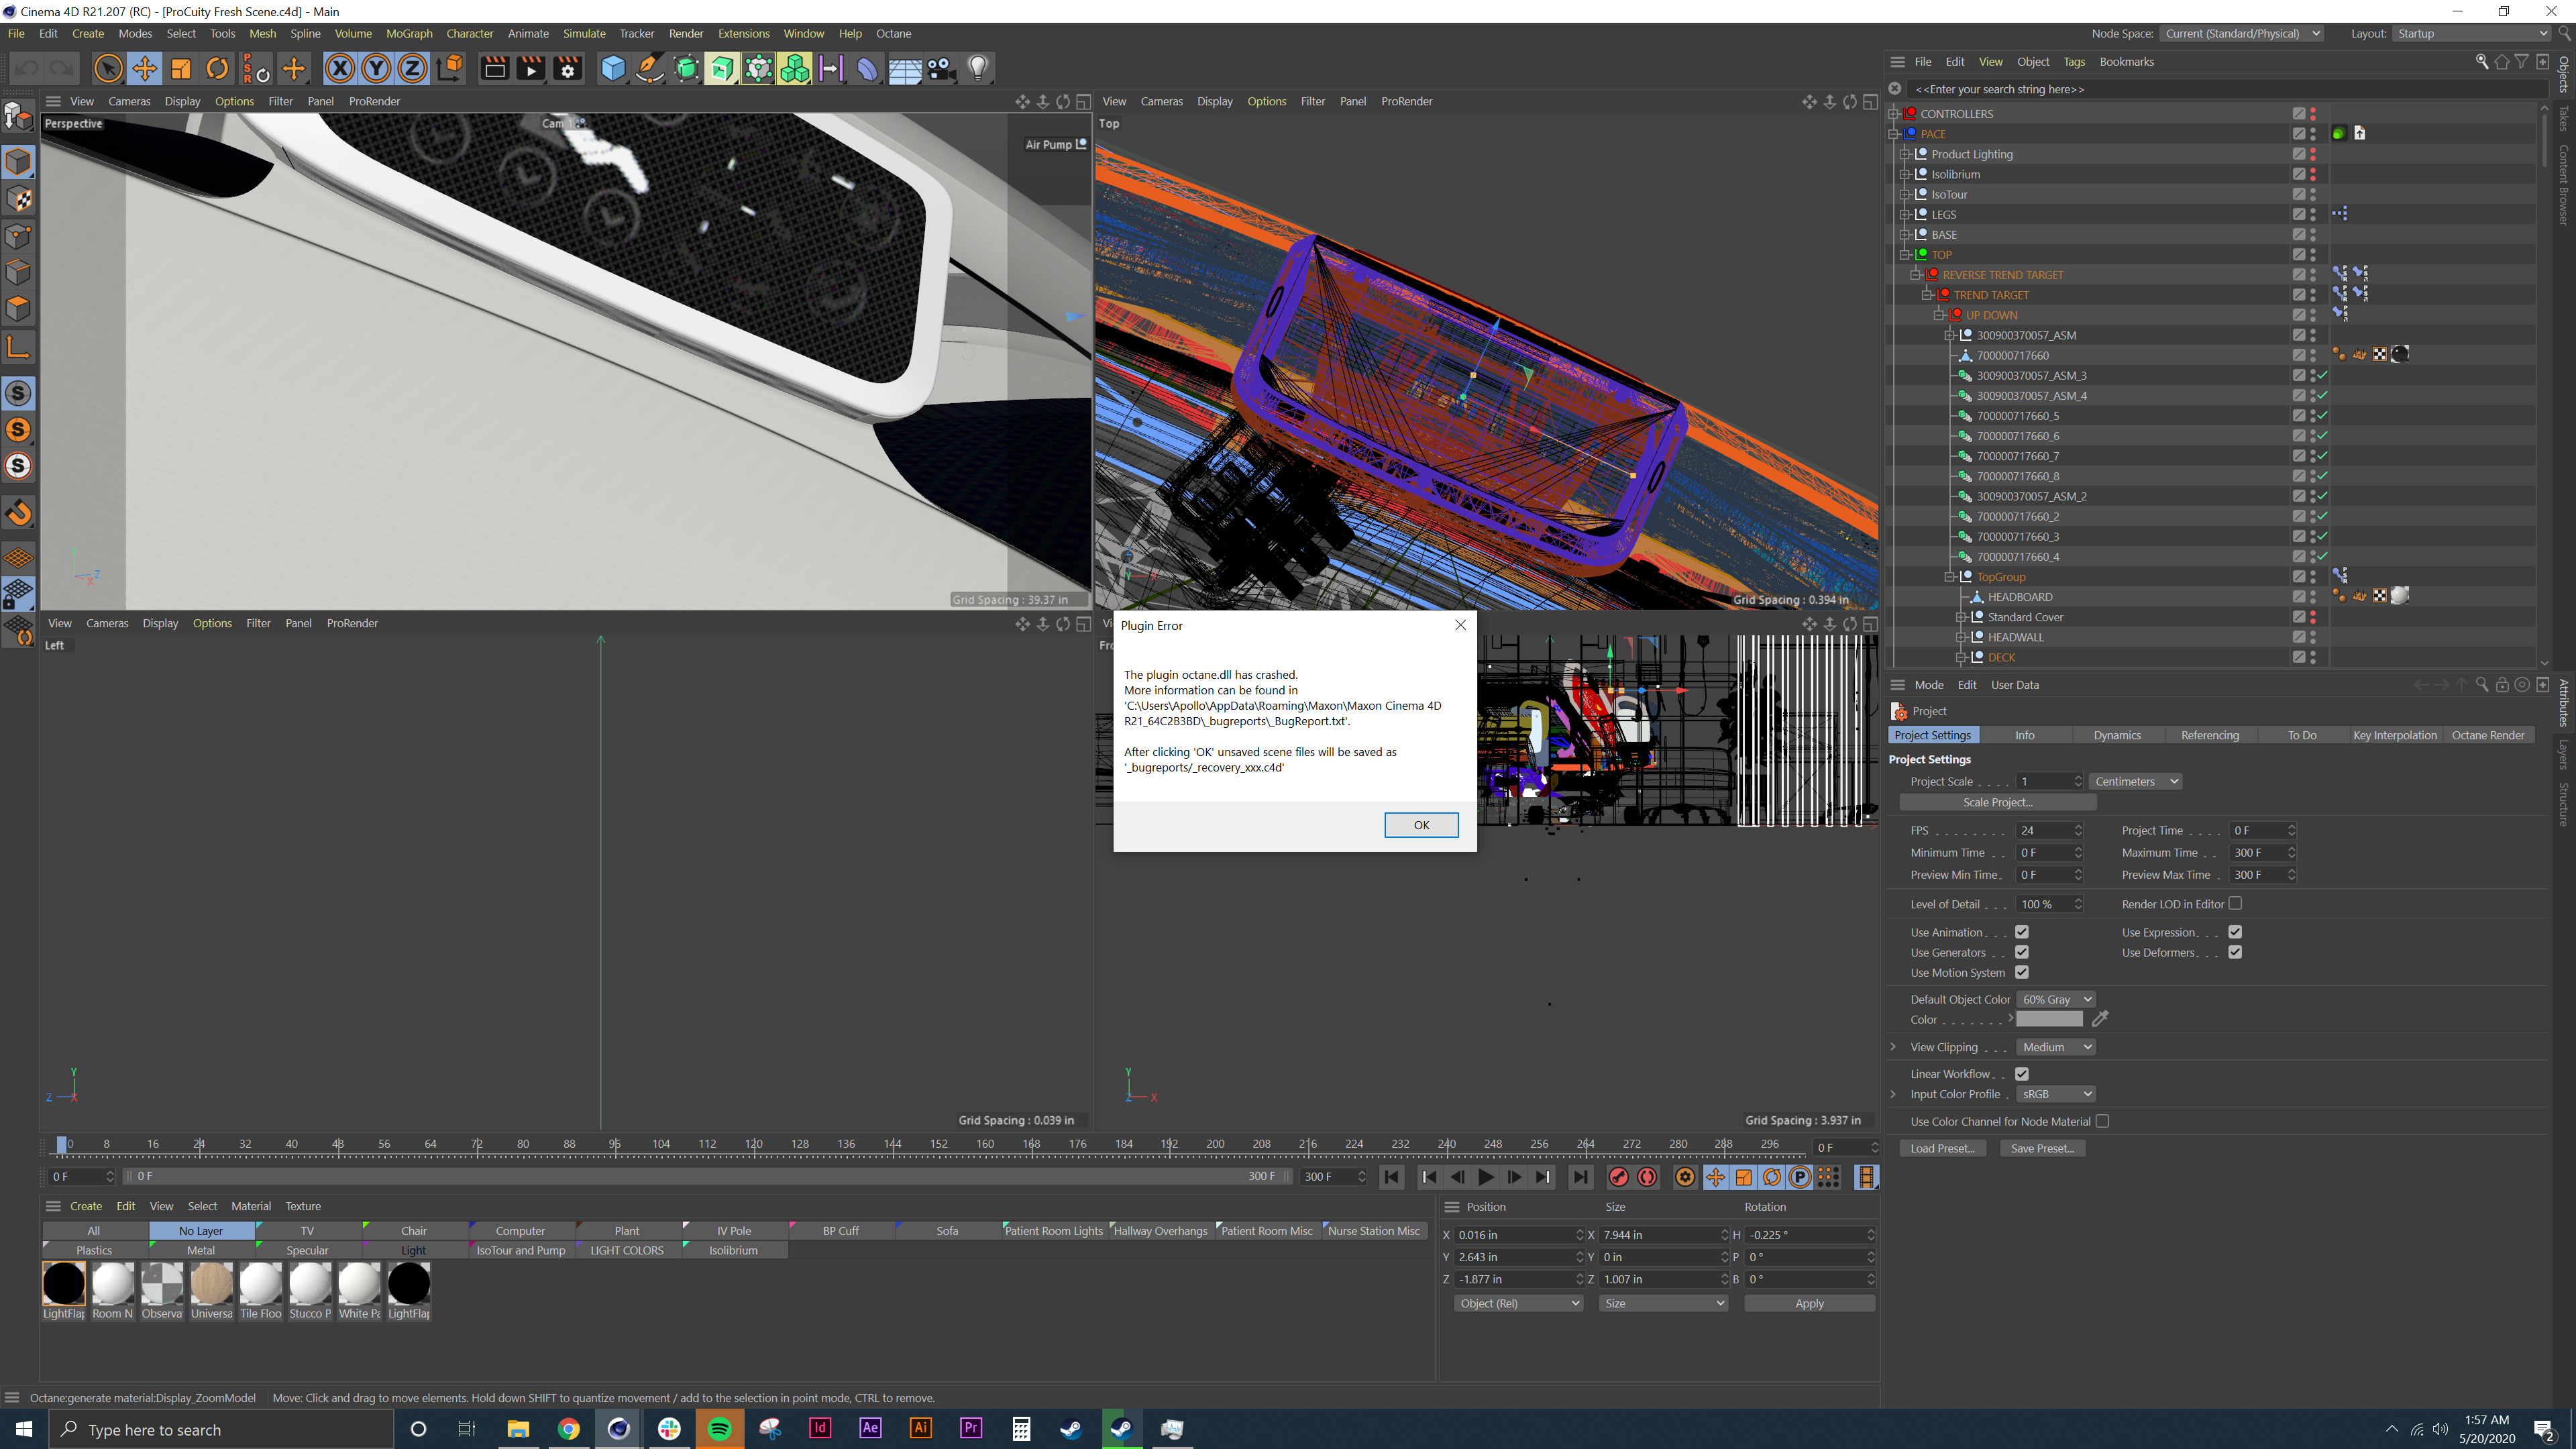Disable the Linear Workflow checkbox
The width and height of the screenshot is (2576, 1449).
[x=2021, y=1073]
